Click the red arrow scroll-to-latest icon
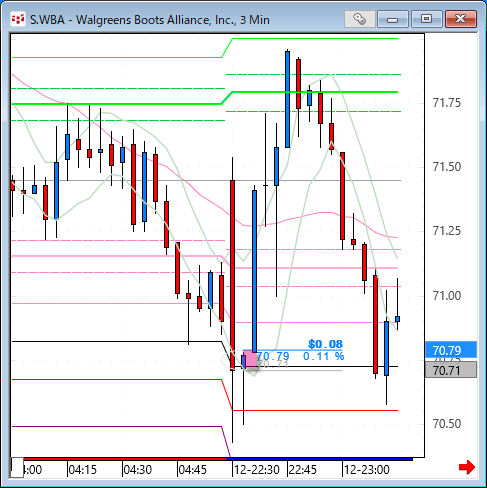This screenshot has width=487, height=488. tap(467, 467)
